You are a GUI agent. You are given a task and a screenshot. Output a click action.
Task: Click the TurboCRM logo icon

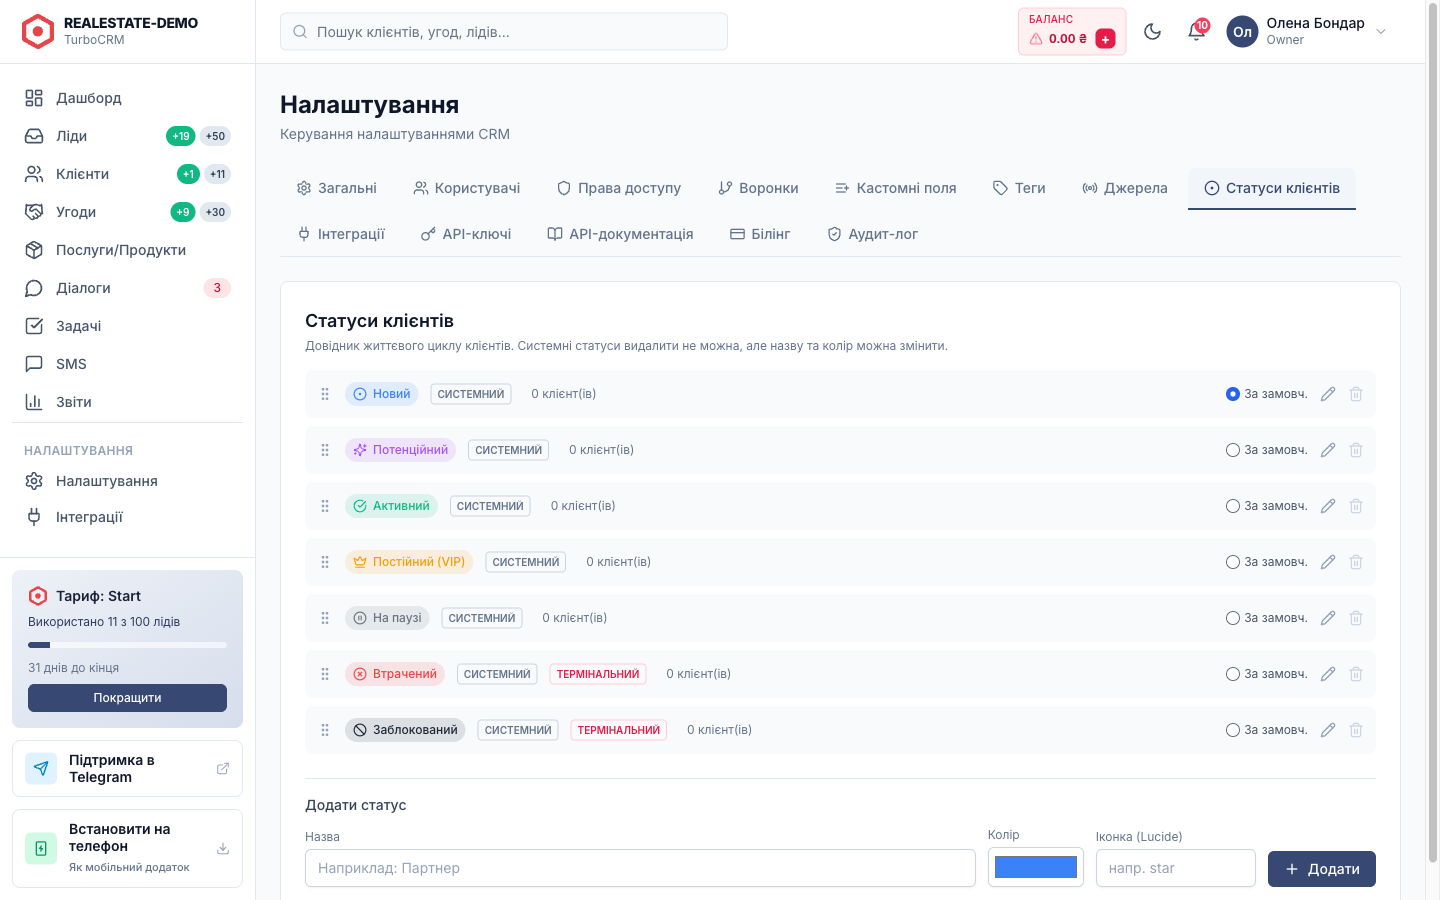[x=38, y=31]
